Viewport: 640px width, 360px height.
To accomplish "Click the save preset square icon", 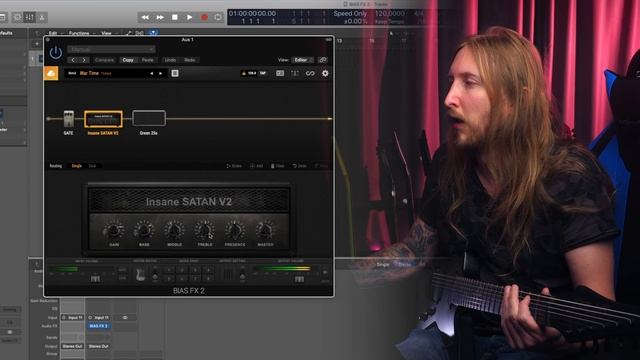I will click(175, 73).
